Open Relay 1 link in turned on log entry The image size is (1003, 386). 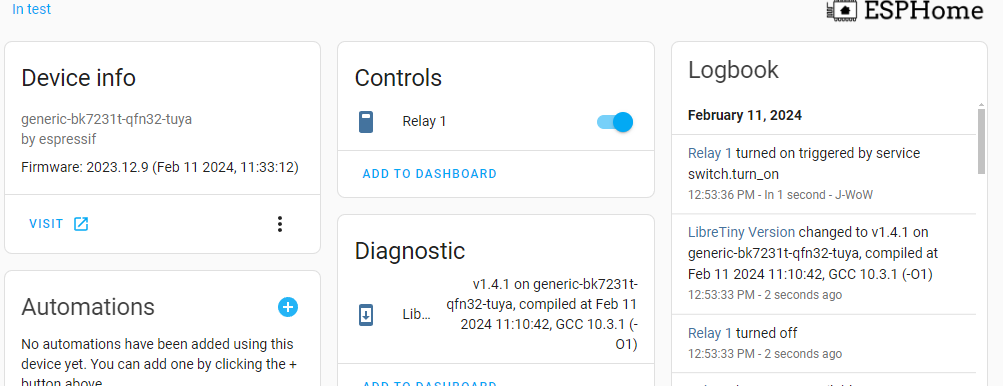(x=710, y=154)
